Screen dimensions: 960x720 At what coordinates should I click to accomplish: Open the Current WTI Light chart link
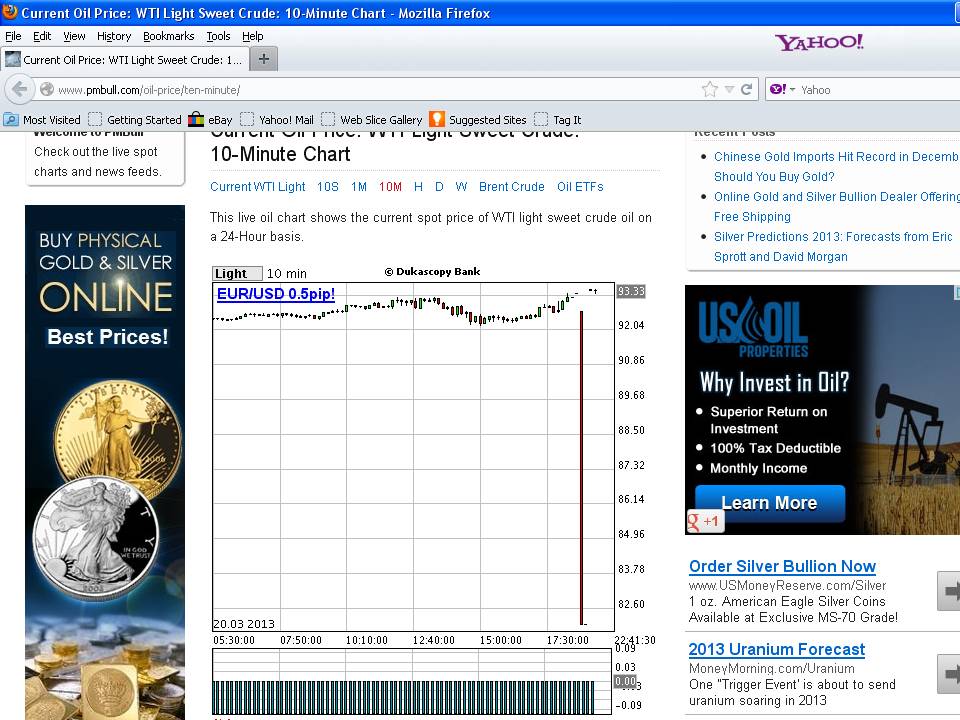257,186
